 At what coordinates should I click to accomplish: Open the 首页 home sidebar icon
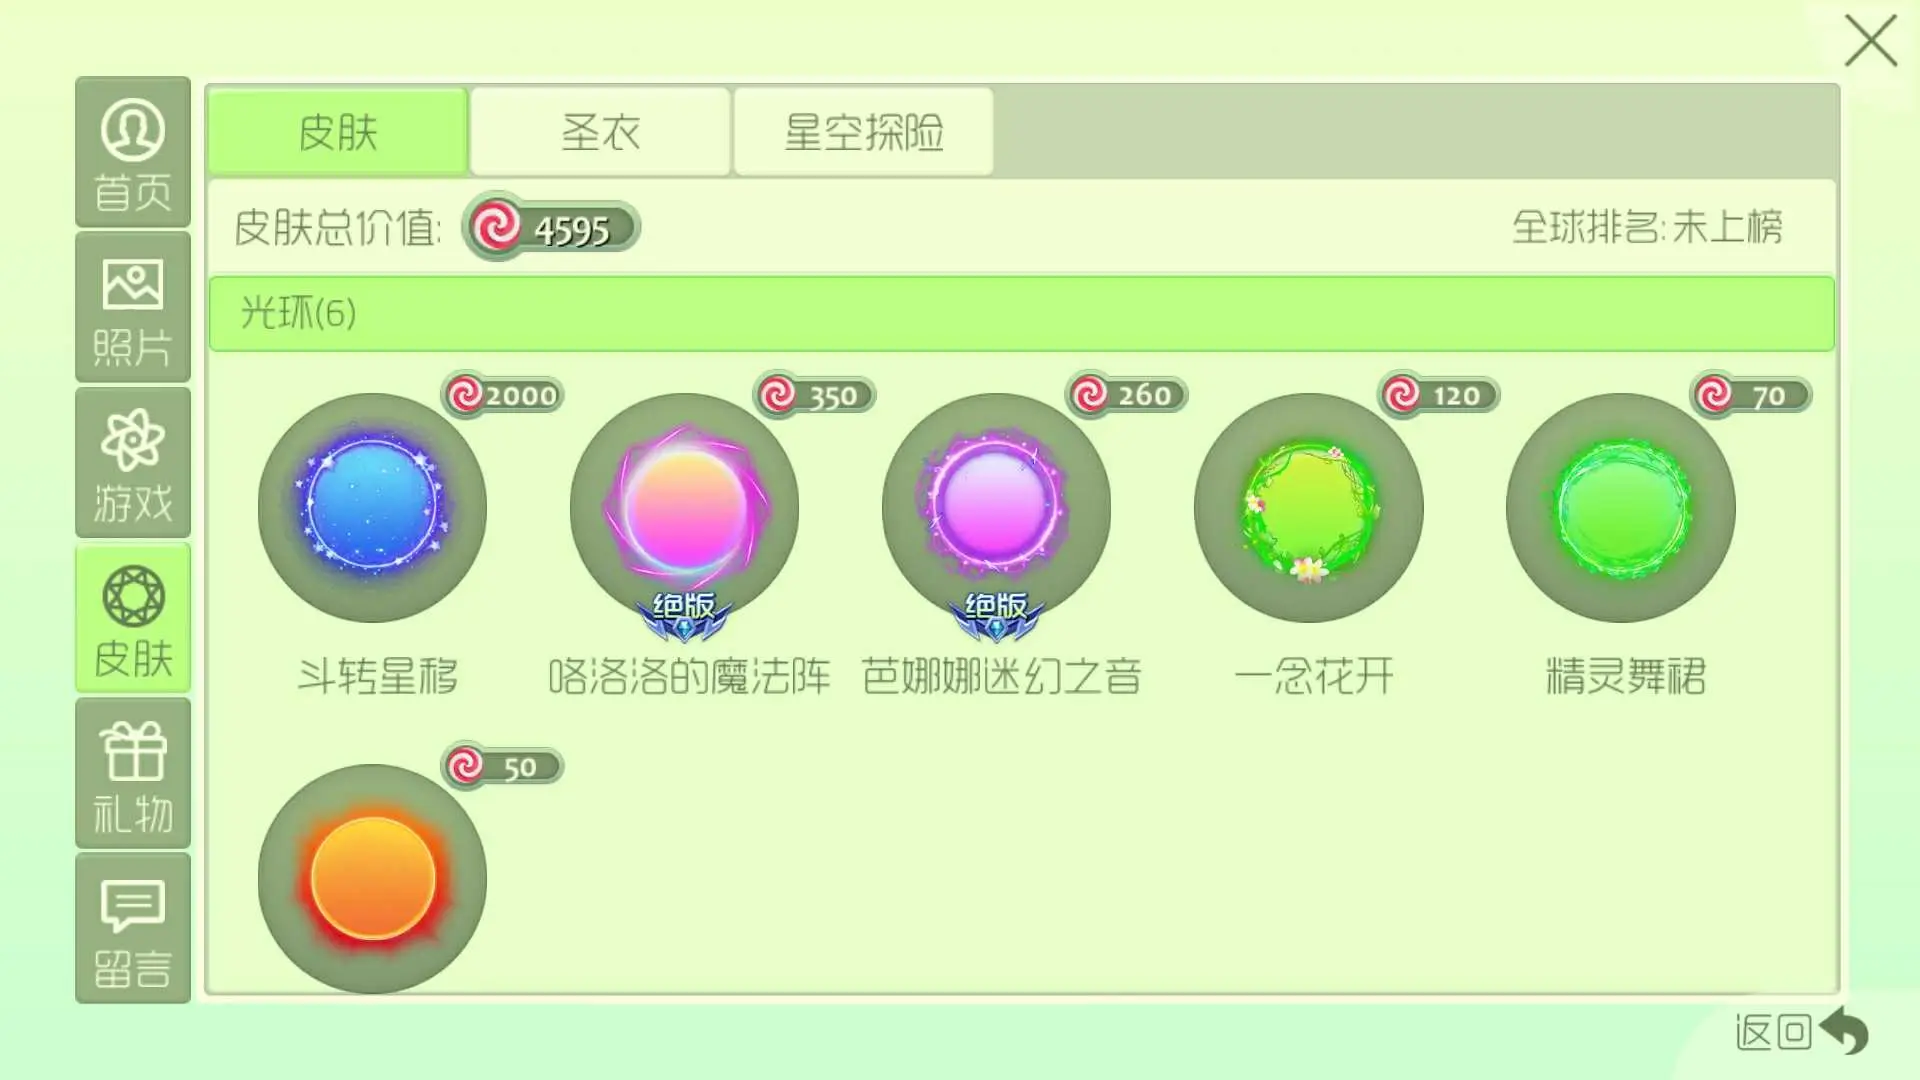click(x=133, y=152)
